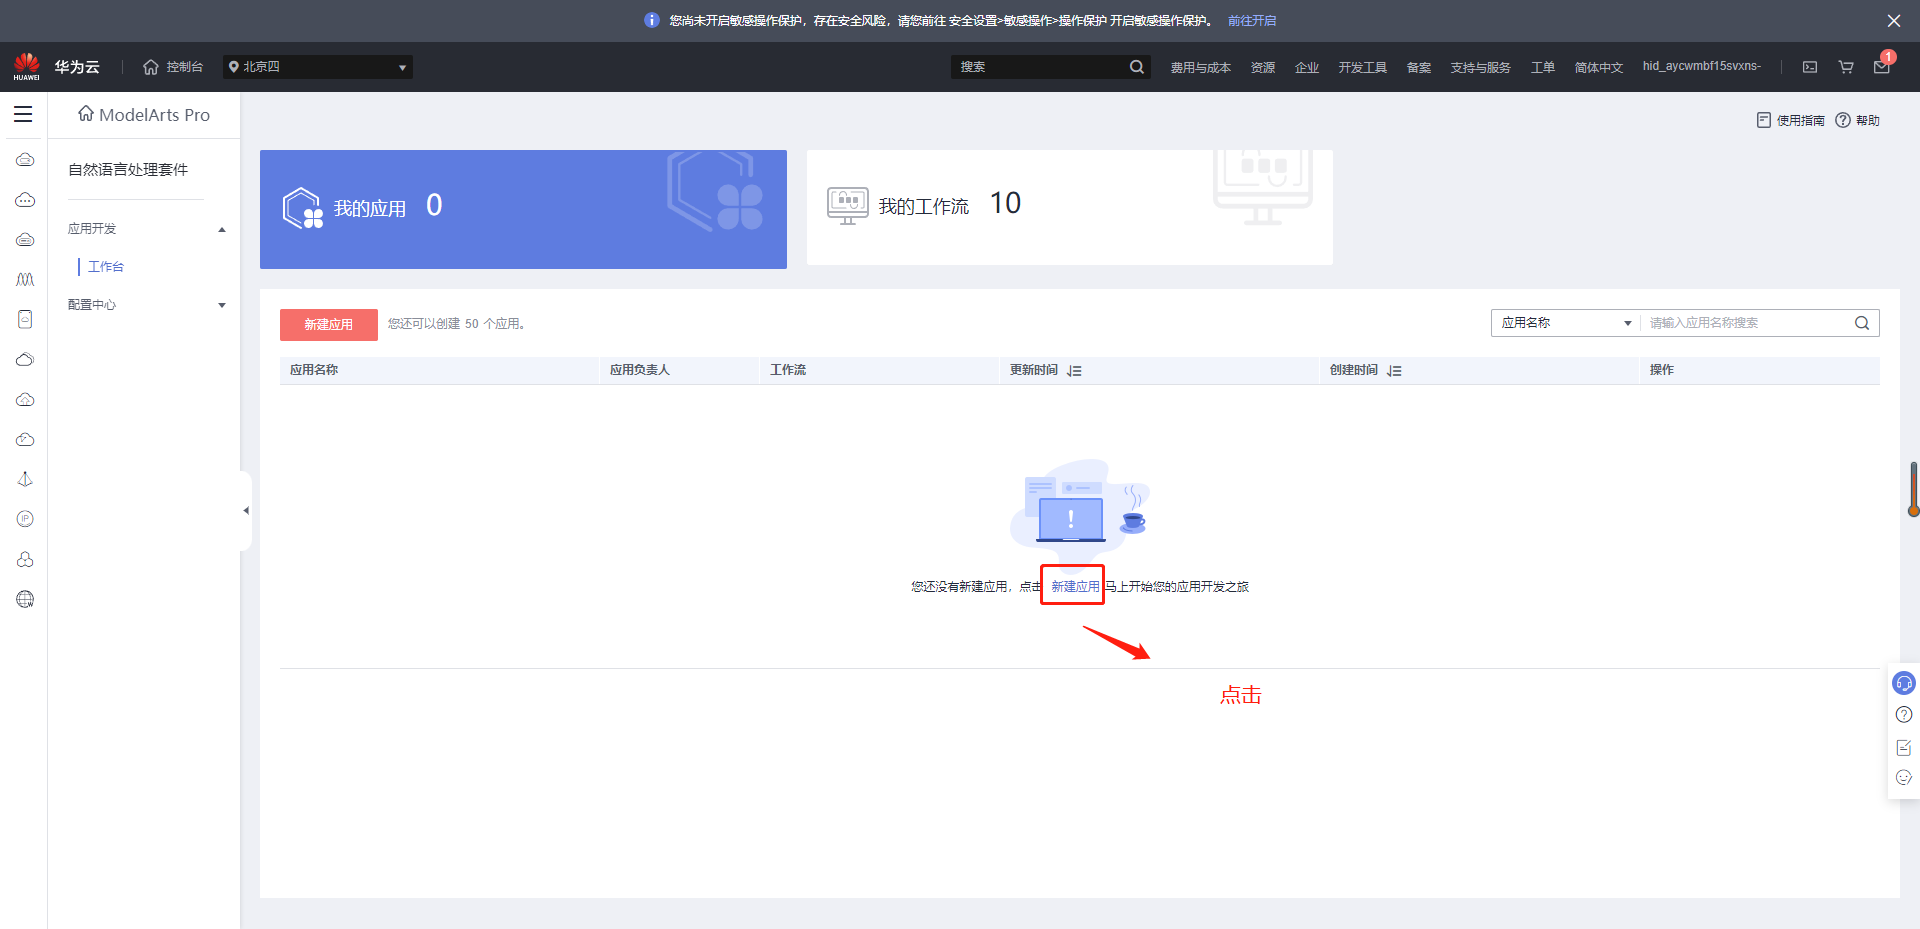The height and width of the screenshot is (929, 1920).
Task: Click the 控制台 console link
Action: click(x=185, y=67)
